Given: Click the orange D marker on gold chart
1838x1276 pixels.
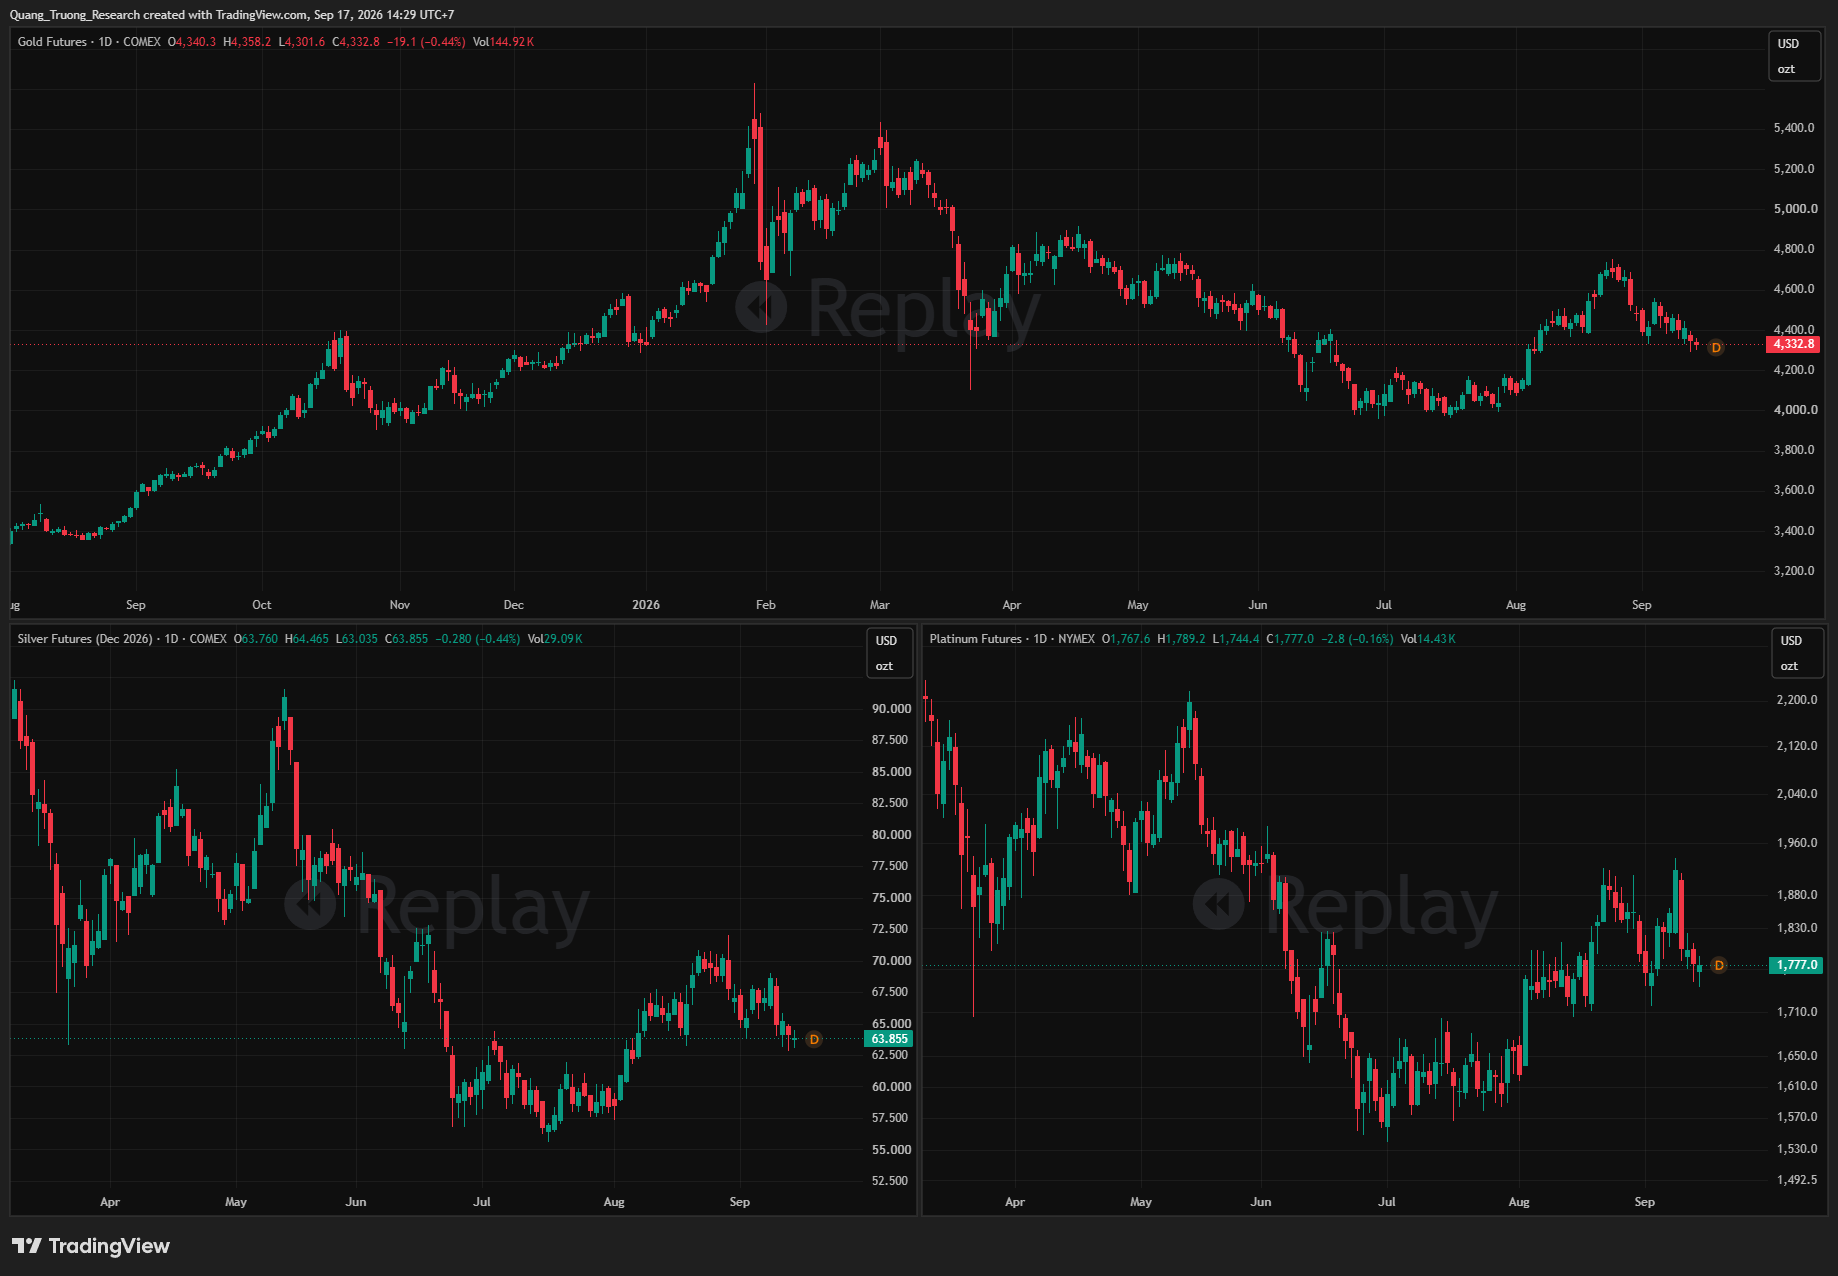Looking at the screenshot, I should click(1716, 348).
